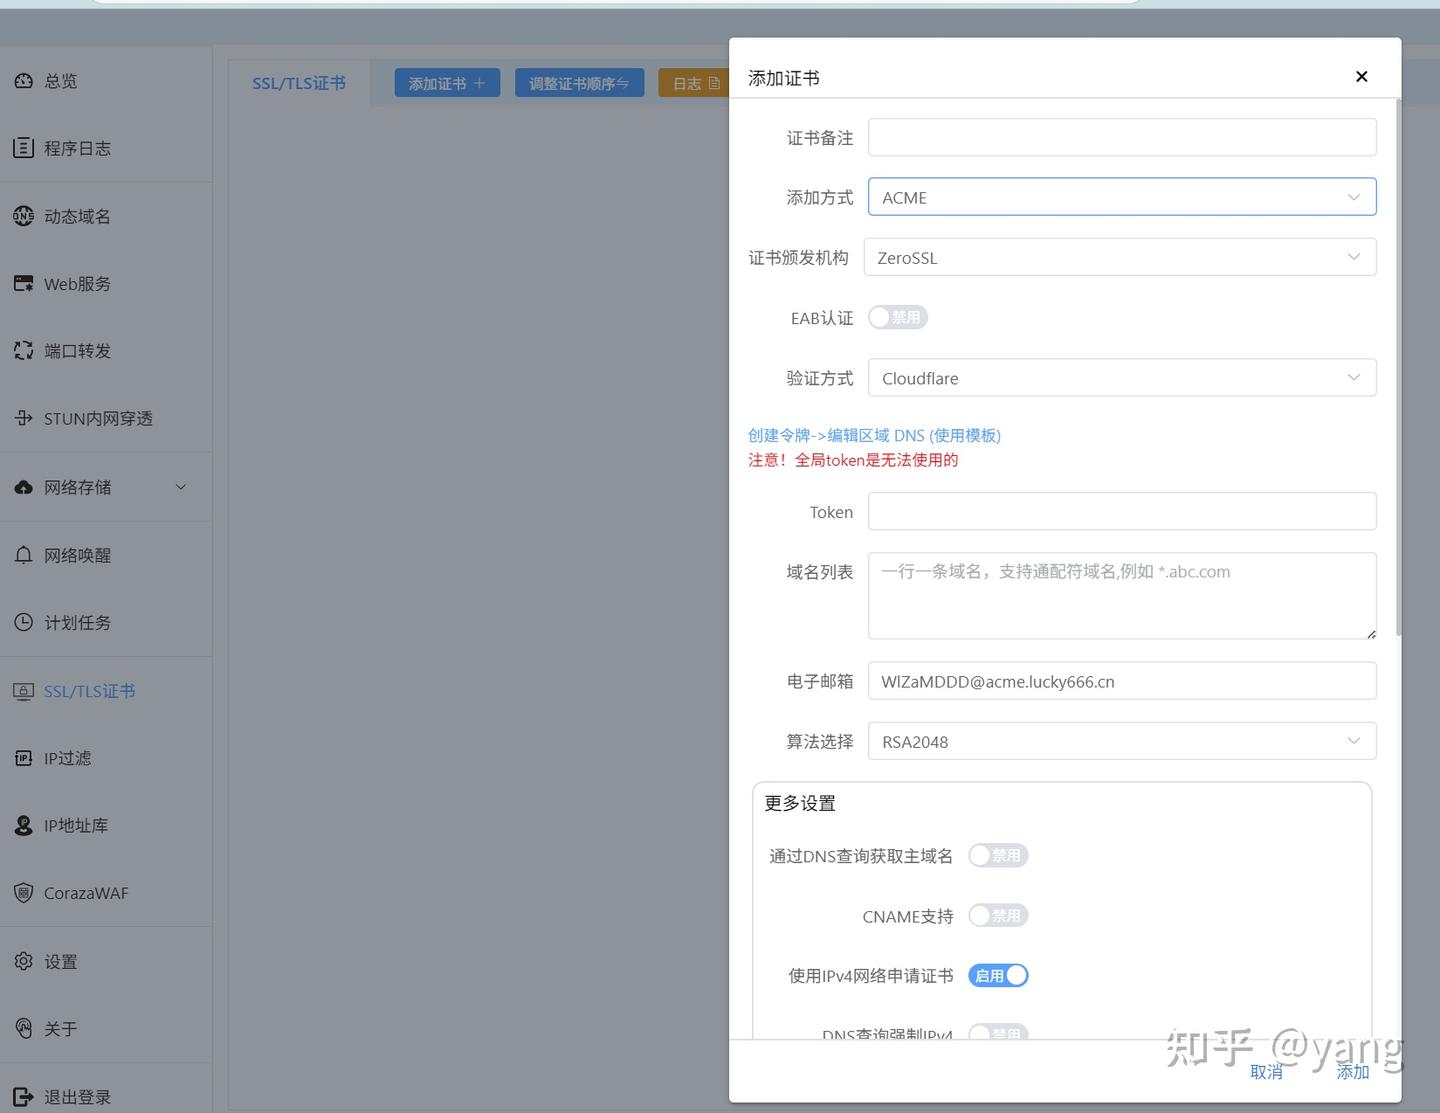Screen dimensions: 1440x1113
Task: Click the 设置 gear icon
Action: (x=24, y=961)
